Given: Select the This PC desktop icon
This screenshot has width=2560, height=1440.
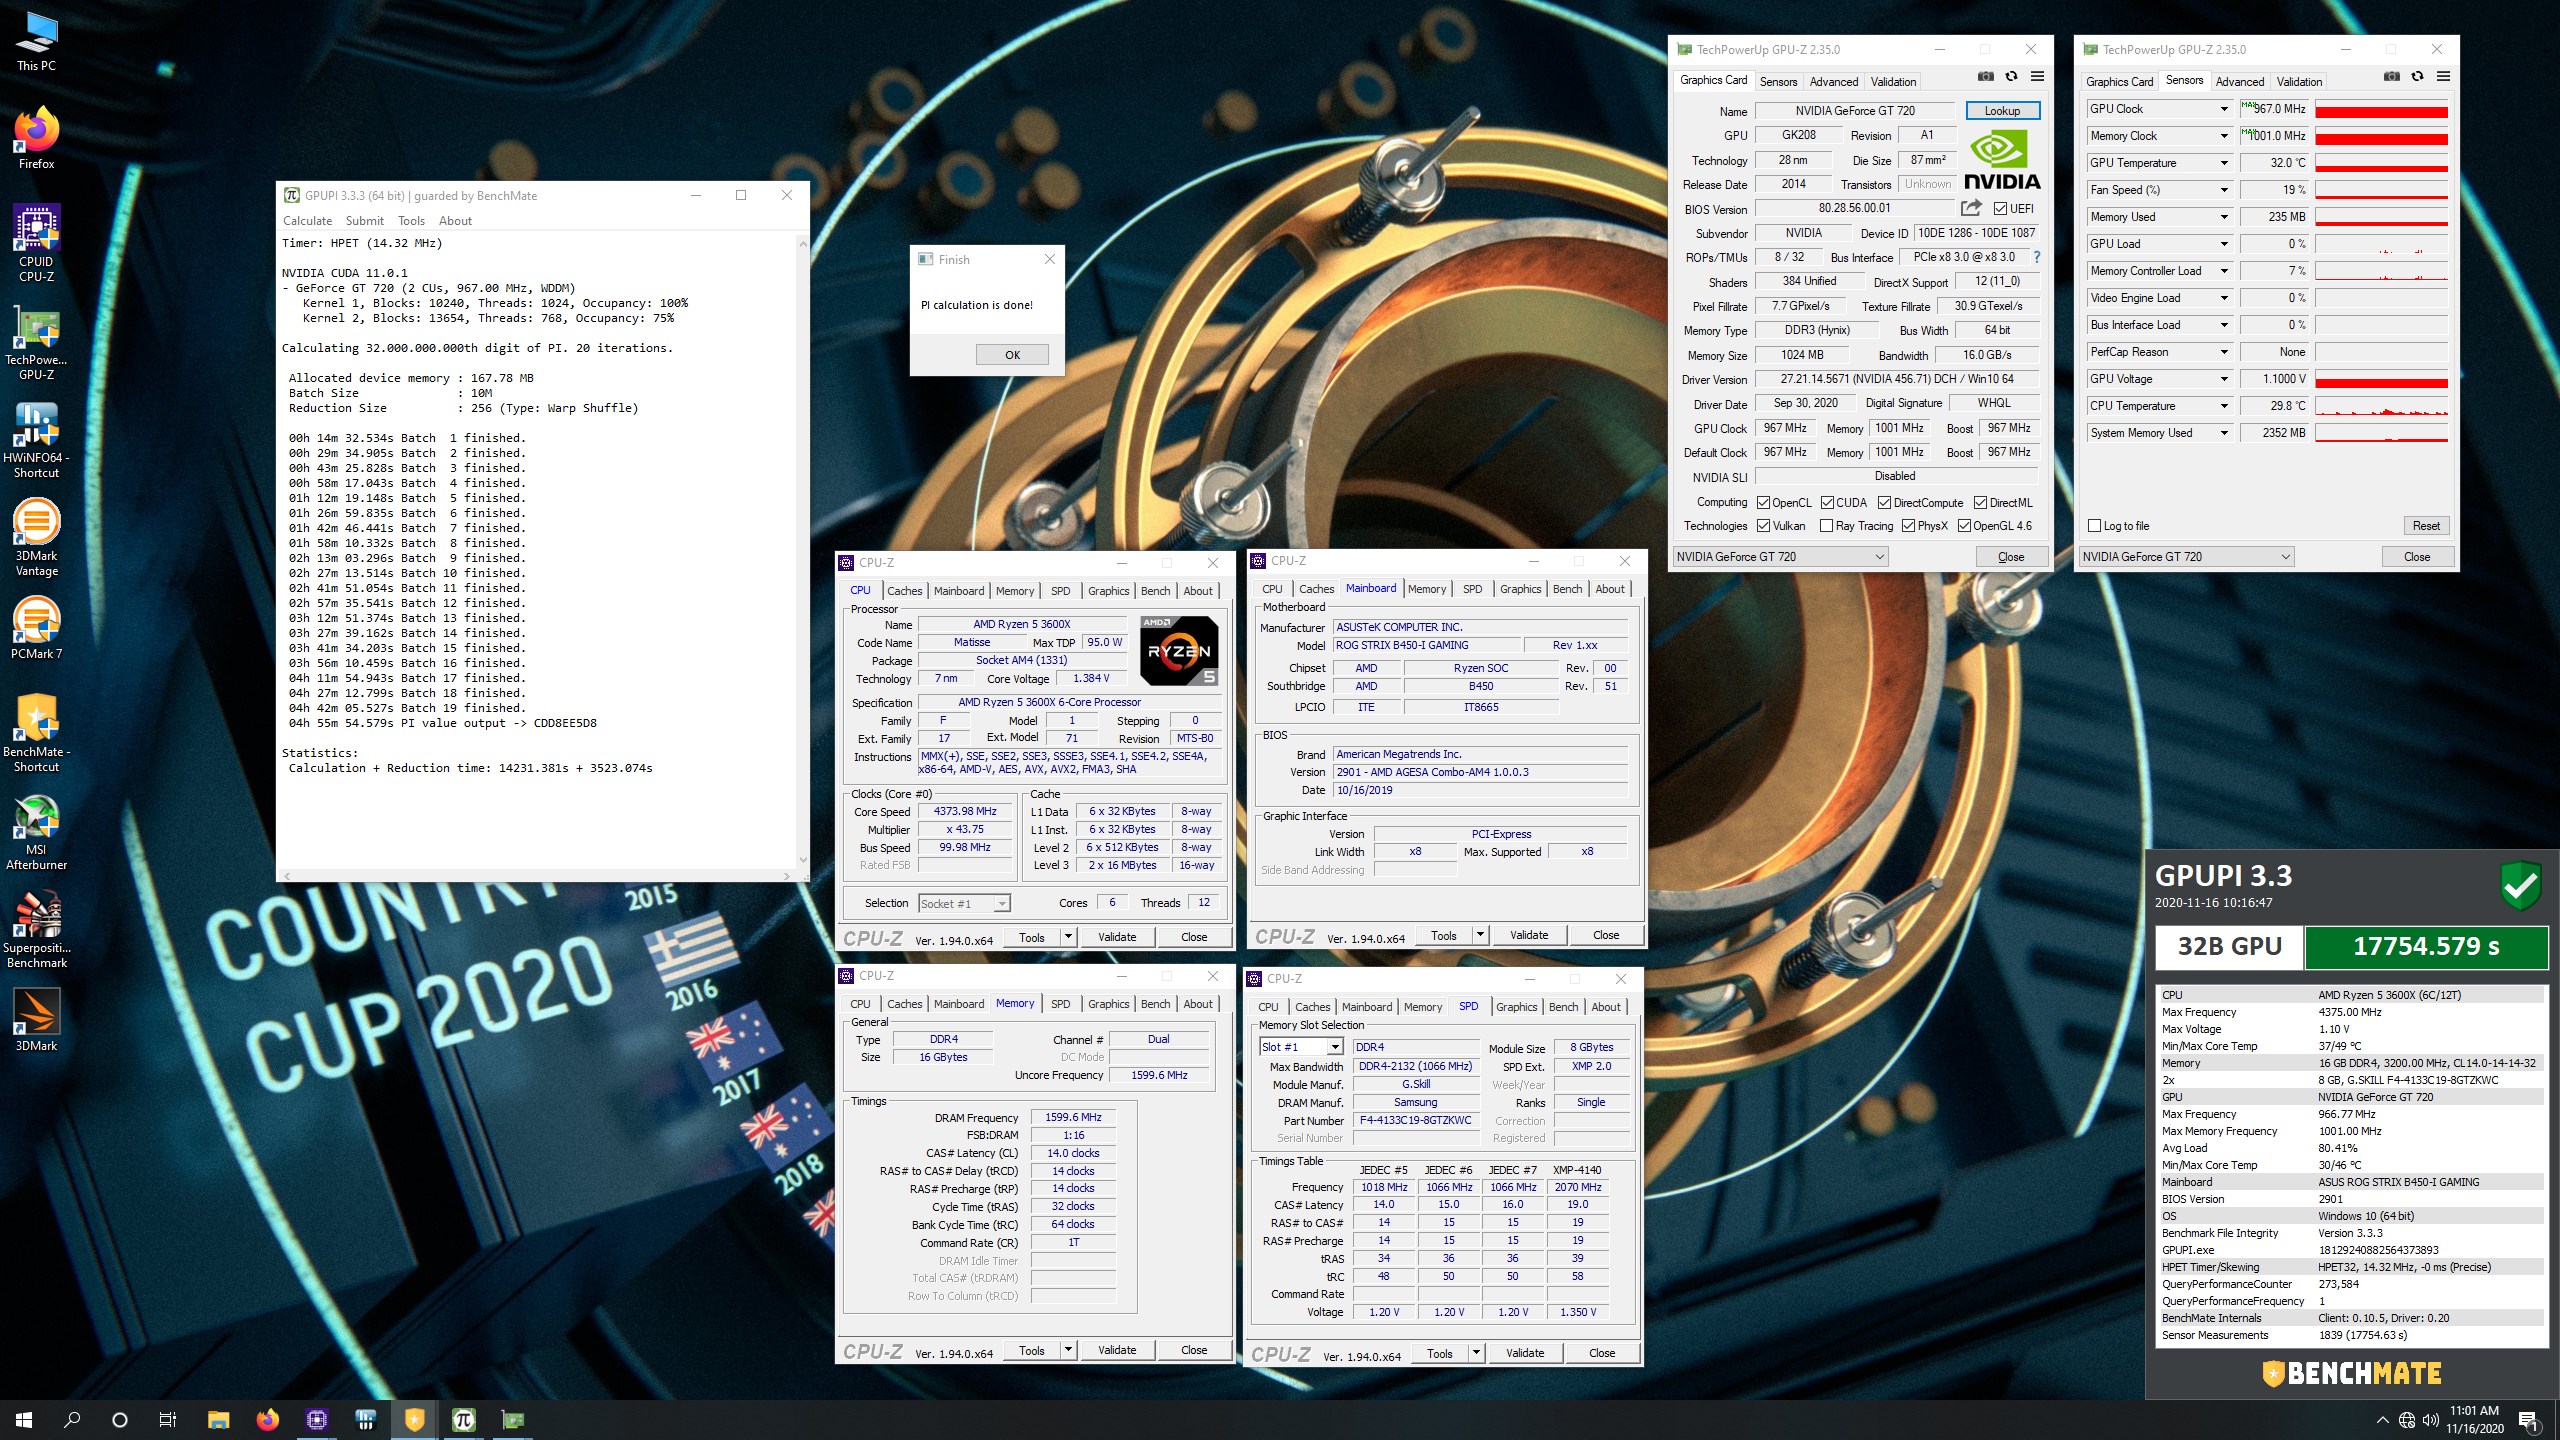Looking at the screenshot, I should (37, 42).
